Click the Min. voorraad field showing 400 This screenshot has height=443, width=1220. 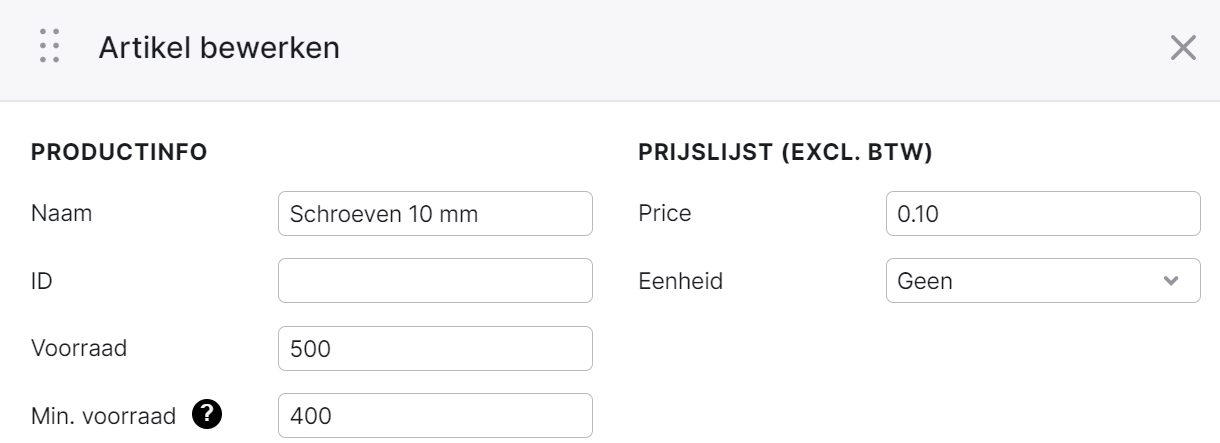tap(435, 415)
